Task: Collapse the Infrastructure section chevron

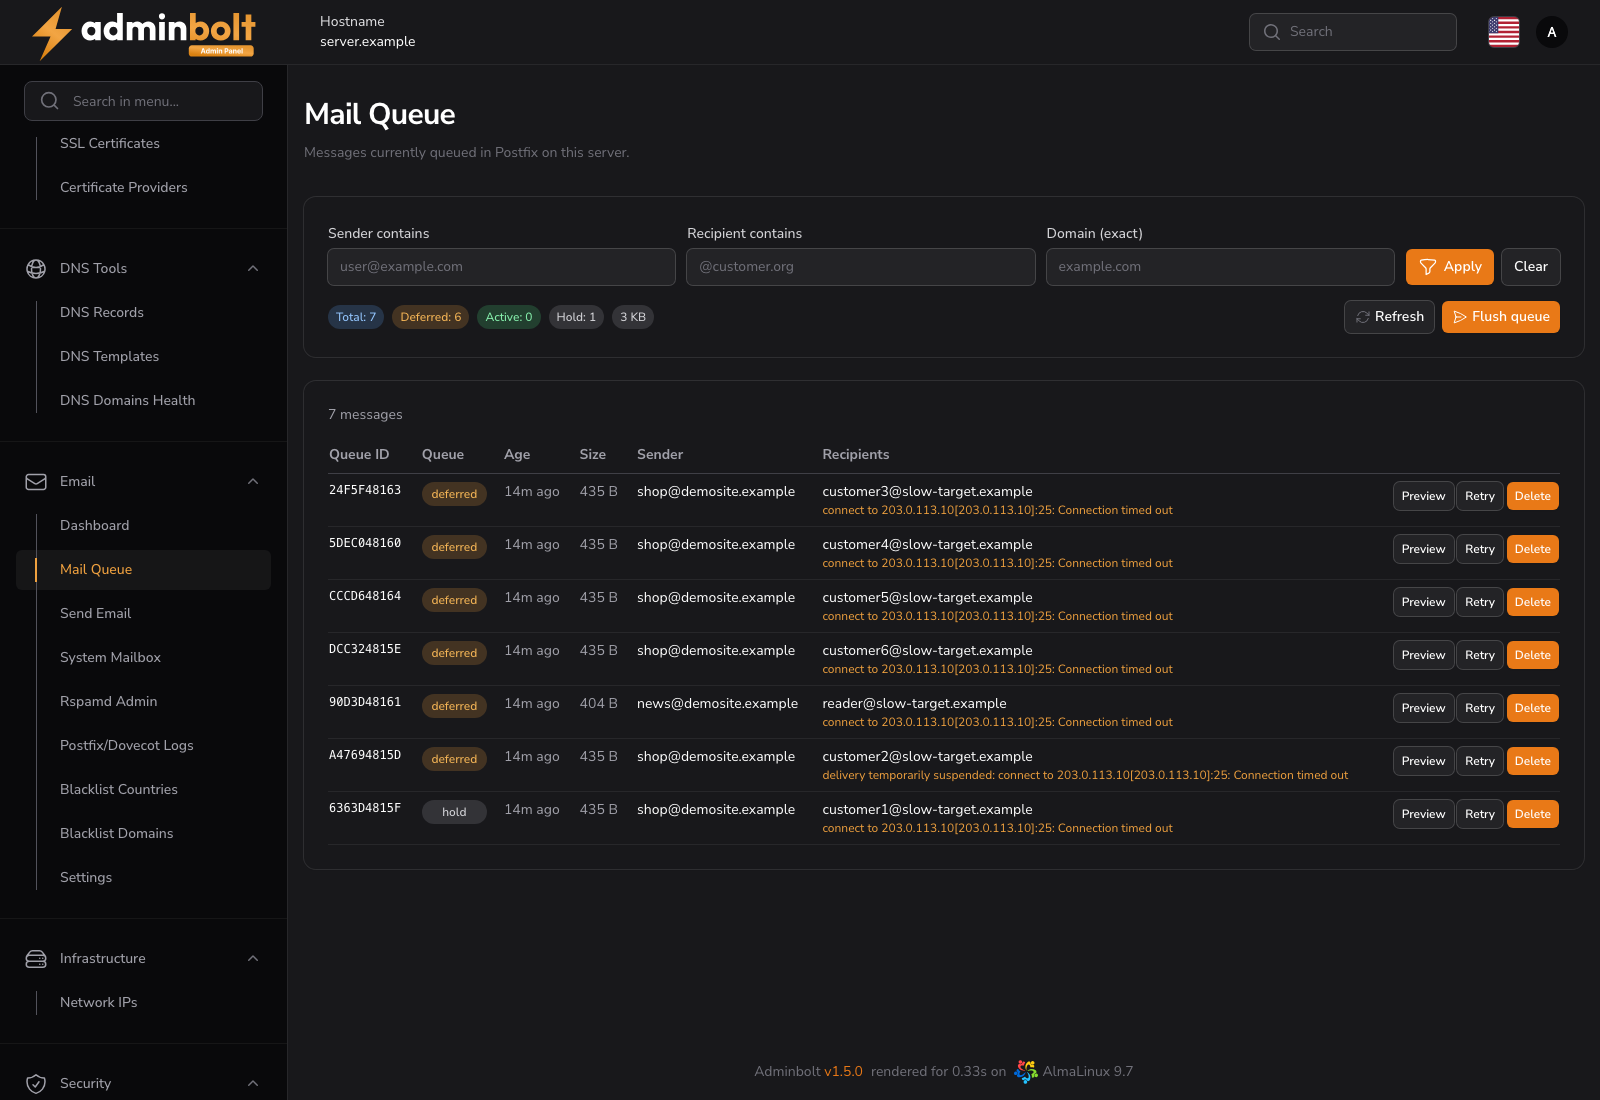Action: (253, 959)
